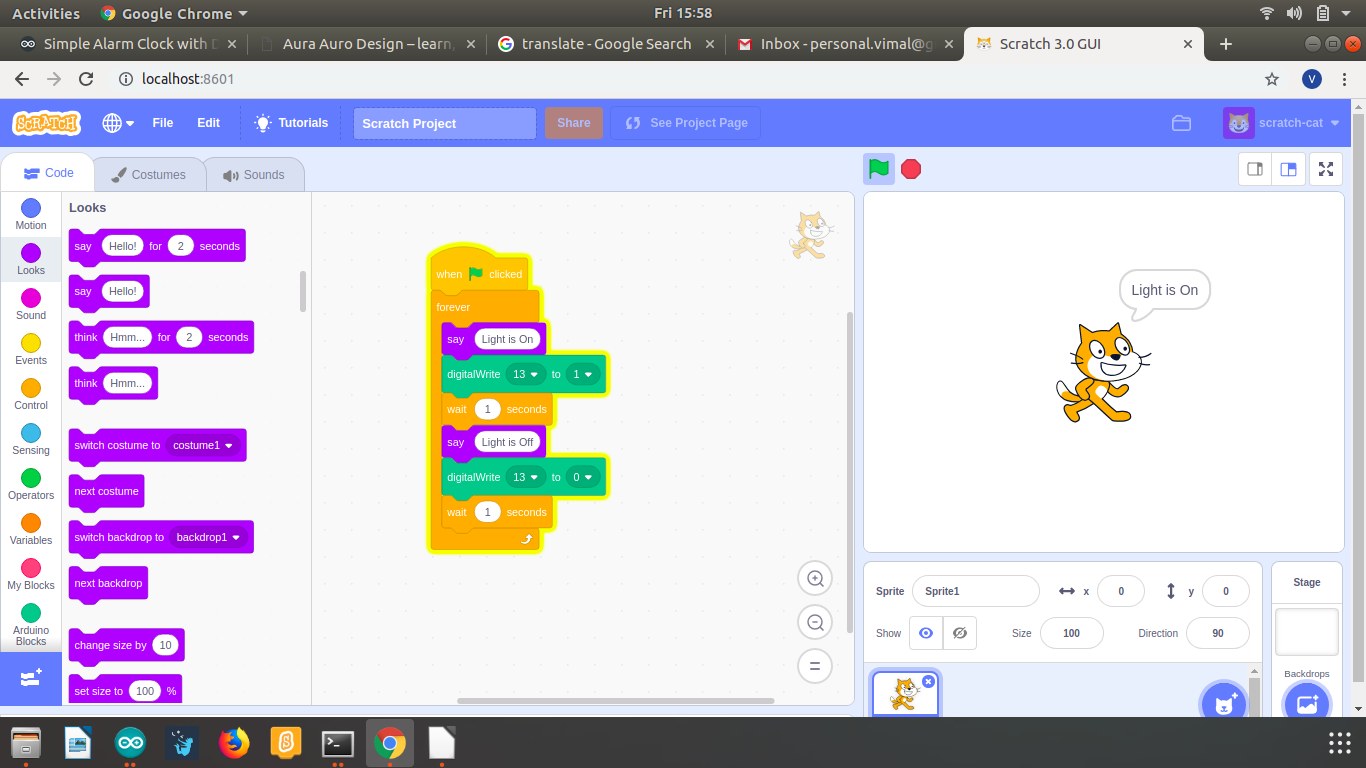This screenshot has height=768, width=1366.
Task: Click the See Project Page button
Action: coord(686,123)
